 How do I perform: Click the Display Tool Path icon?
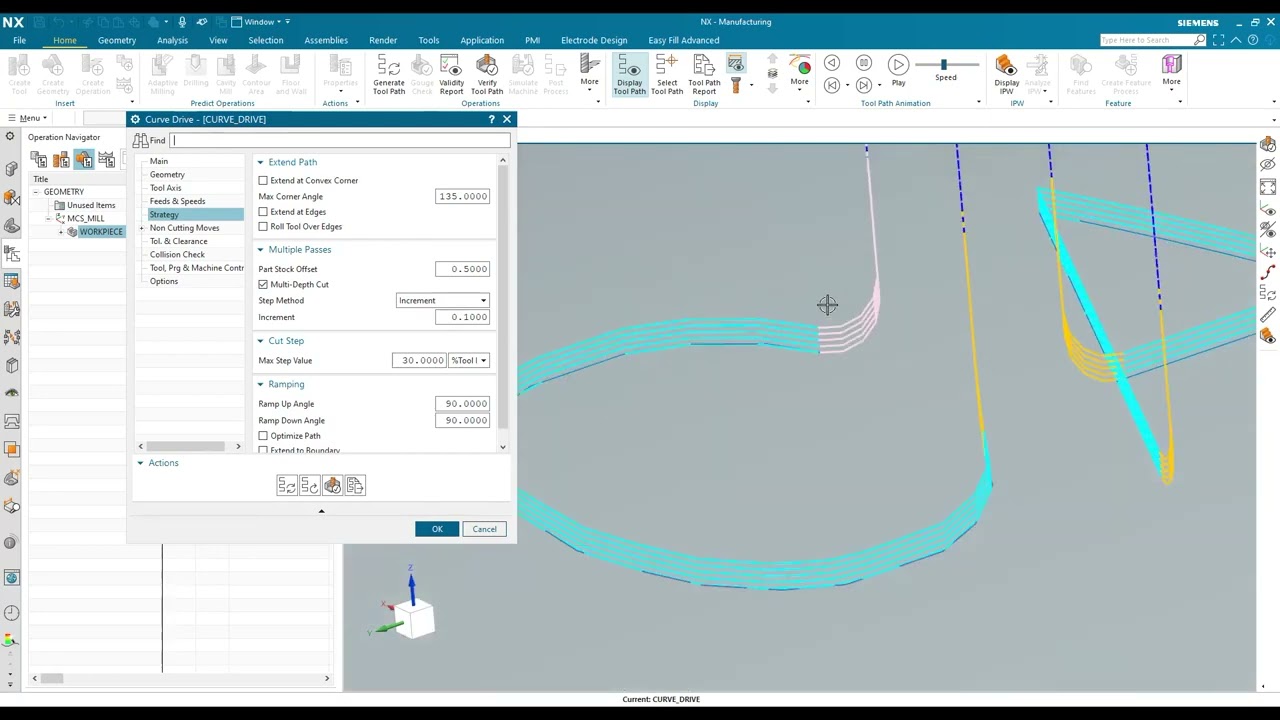(629, 75)
